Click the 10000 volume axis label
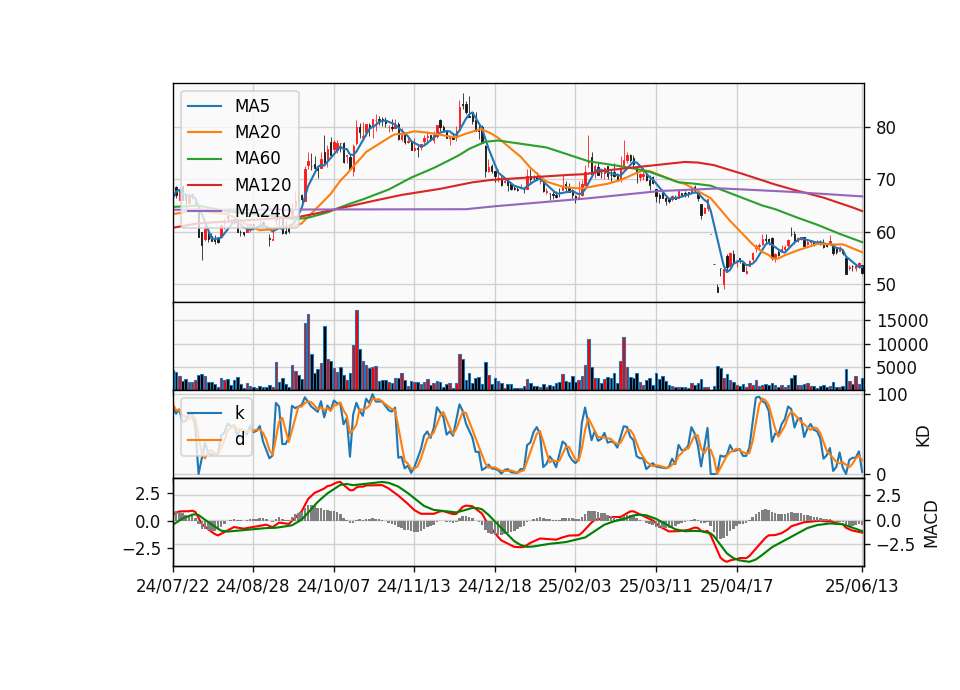Viewport: 960px width, 690px height. click(x=902, y=345)
